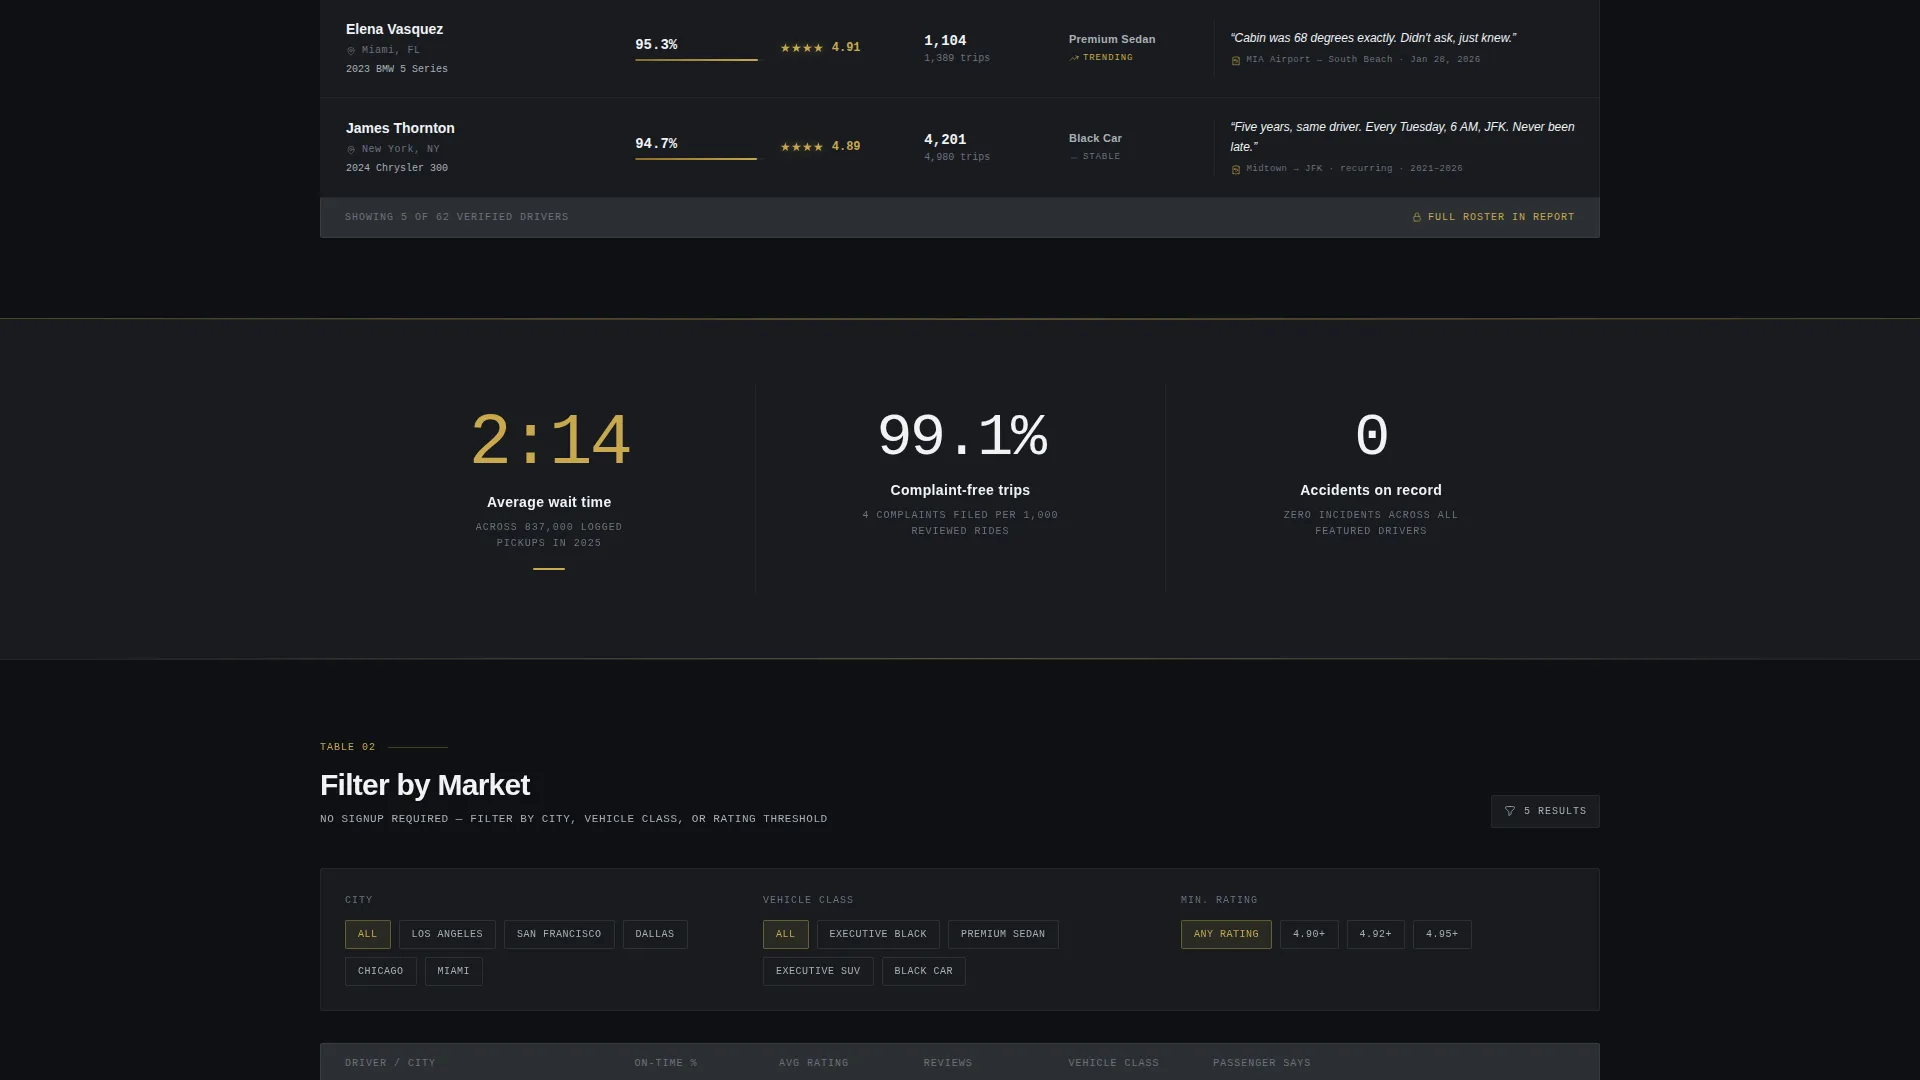The height and width of the screenshot is (1080, 1920).
Task: Select the ALL city filter chip
Action: click(368, 935)
